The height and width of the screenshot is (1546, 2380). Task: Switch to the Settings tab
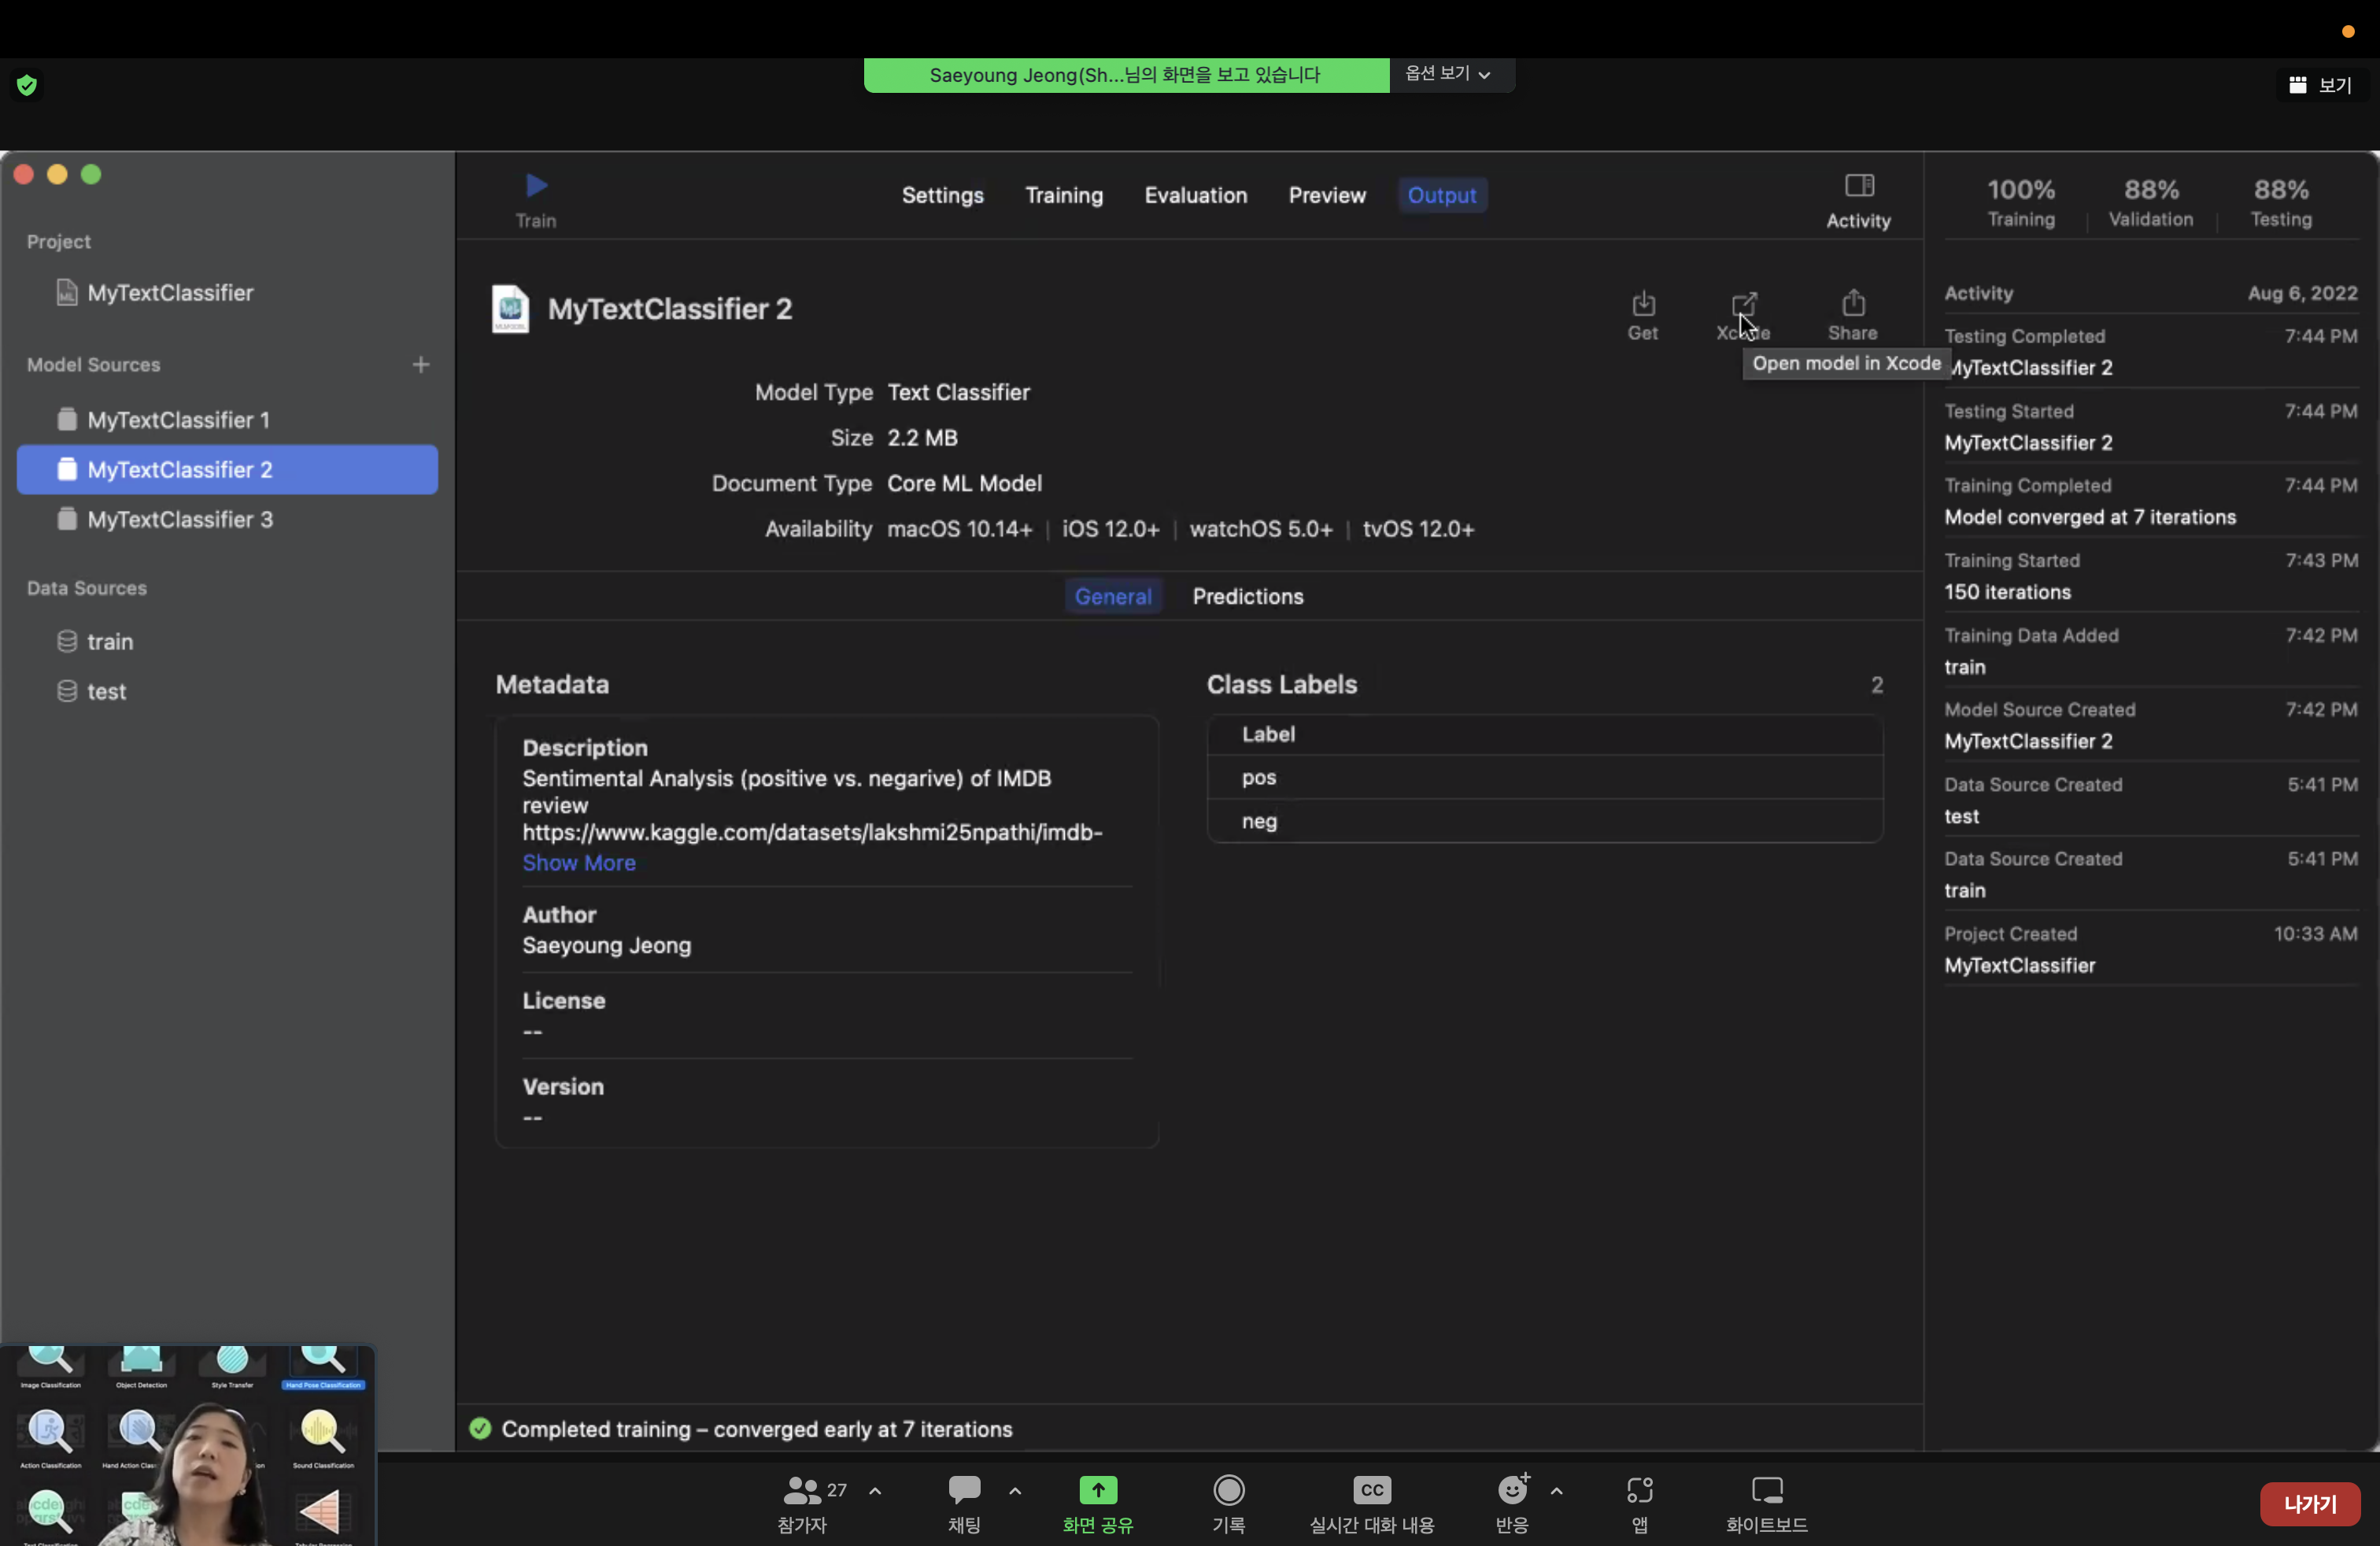tap(942, 196)
